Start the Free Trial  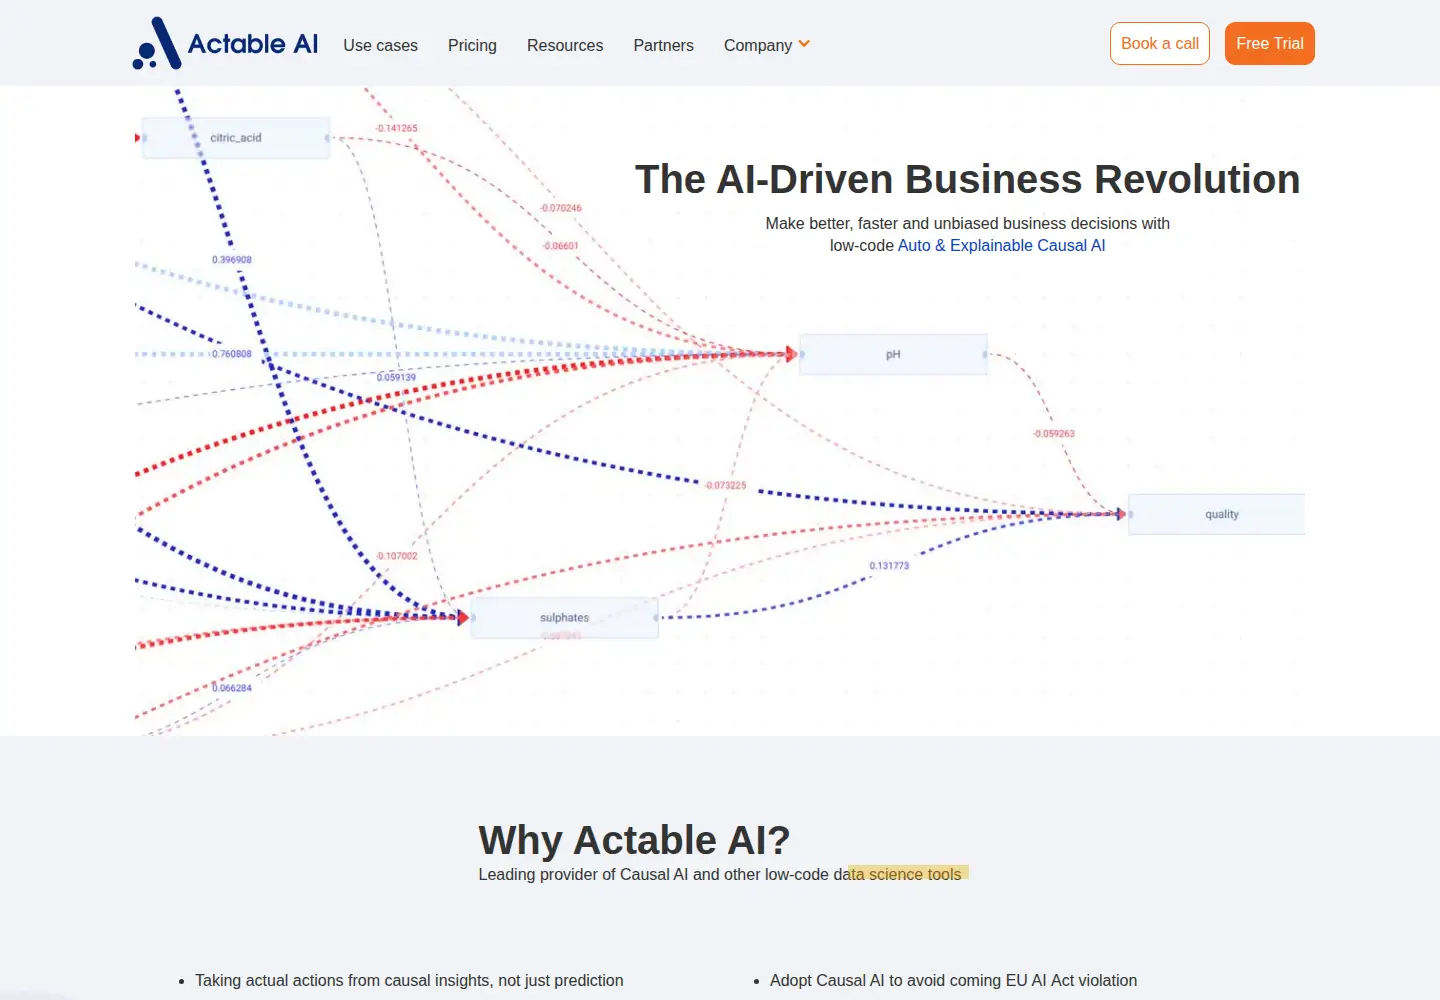pos(1270,43)
